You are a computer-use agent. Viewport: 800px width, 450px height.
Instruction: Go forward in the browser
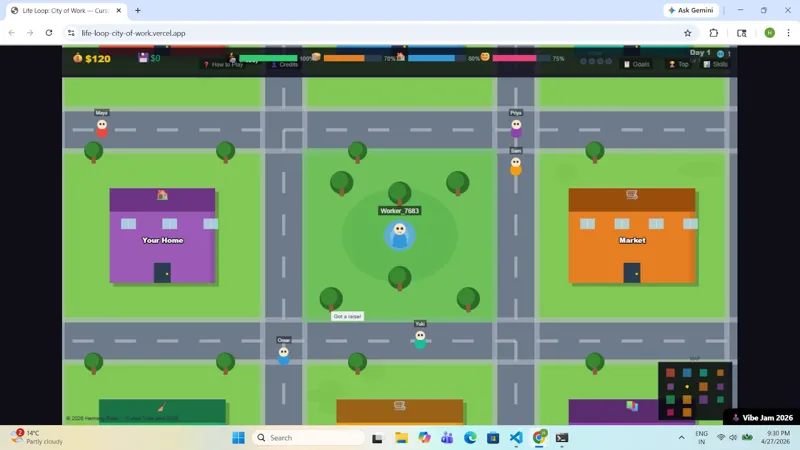click(x=30, y=33)
